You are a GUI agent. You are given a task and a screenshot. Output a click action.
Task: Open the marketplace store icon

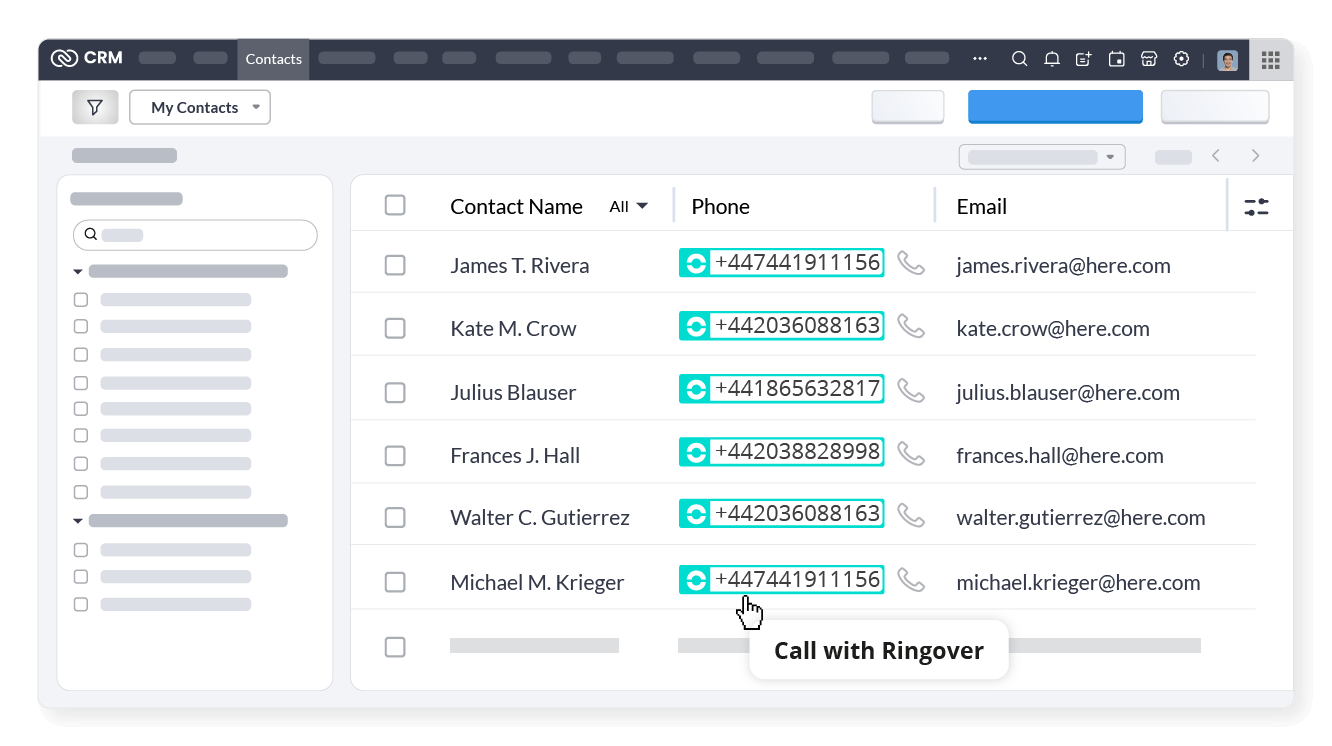[x=1148, y=59]
